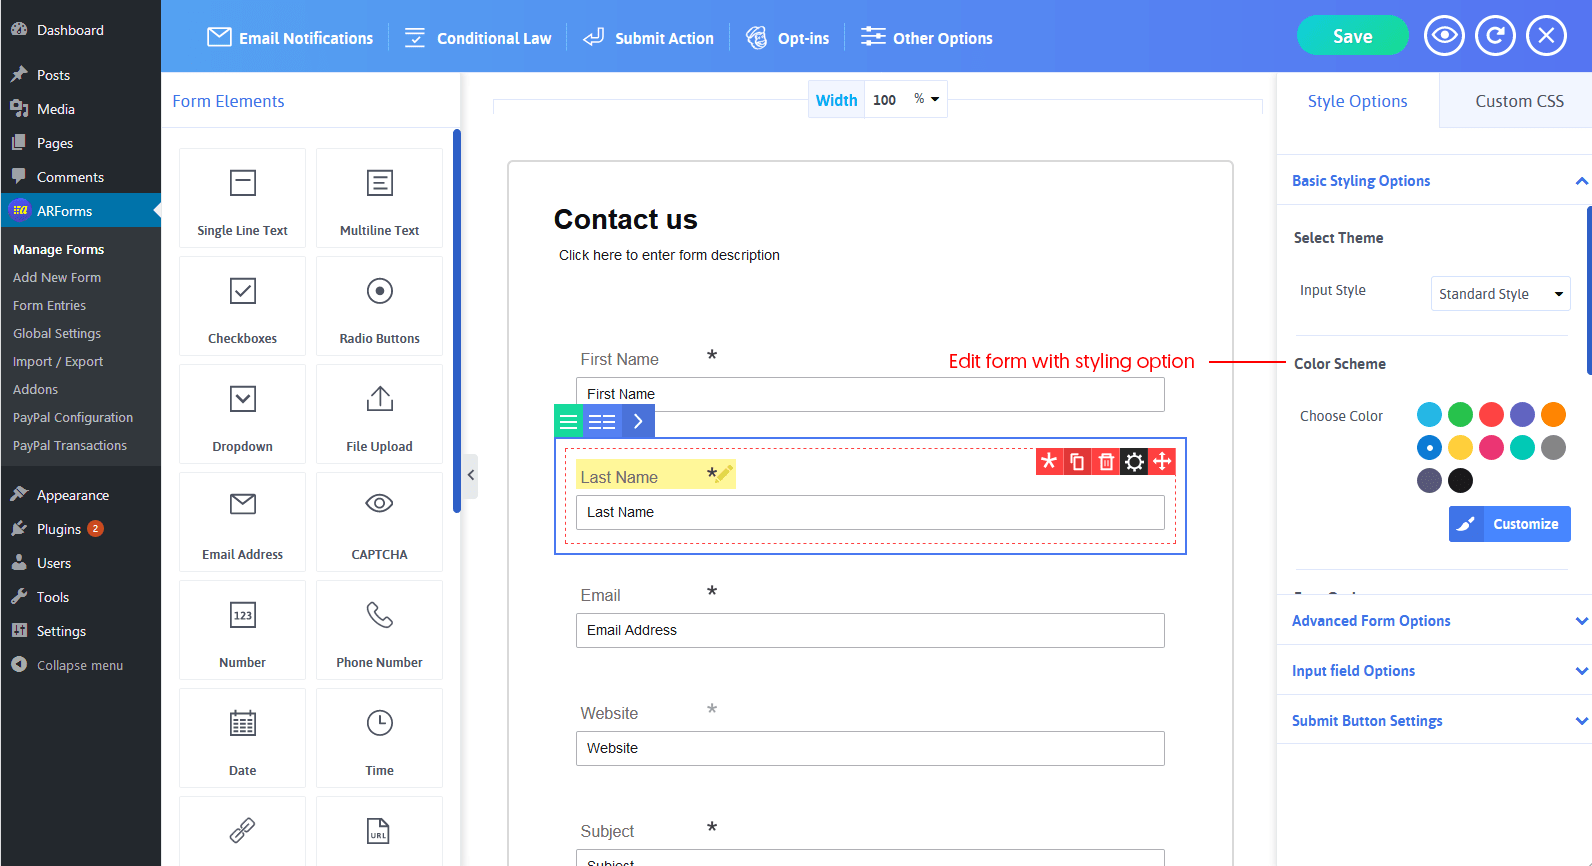
Task: Click the Email Address input field
Action: click(869, 630)
